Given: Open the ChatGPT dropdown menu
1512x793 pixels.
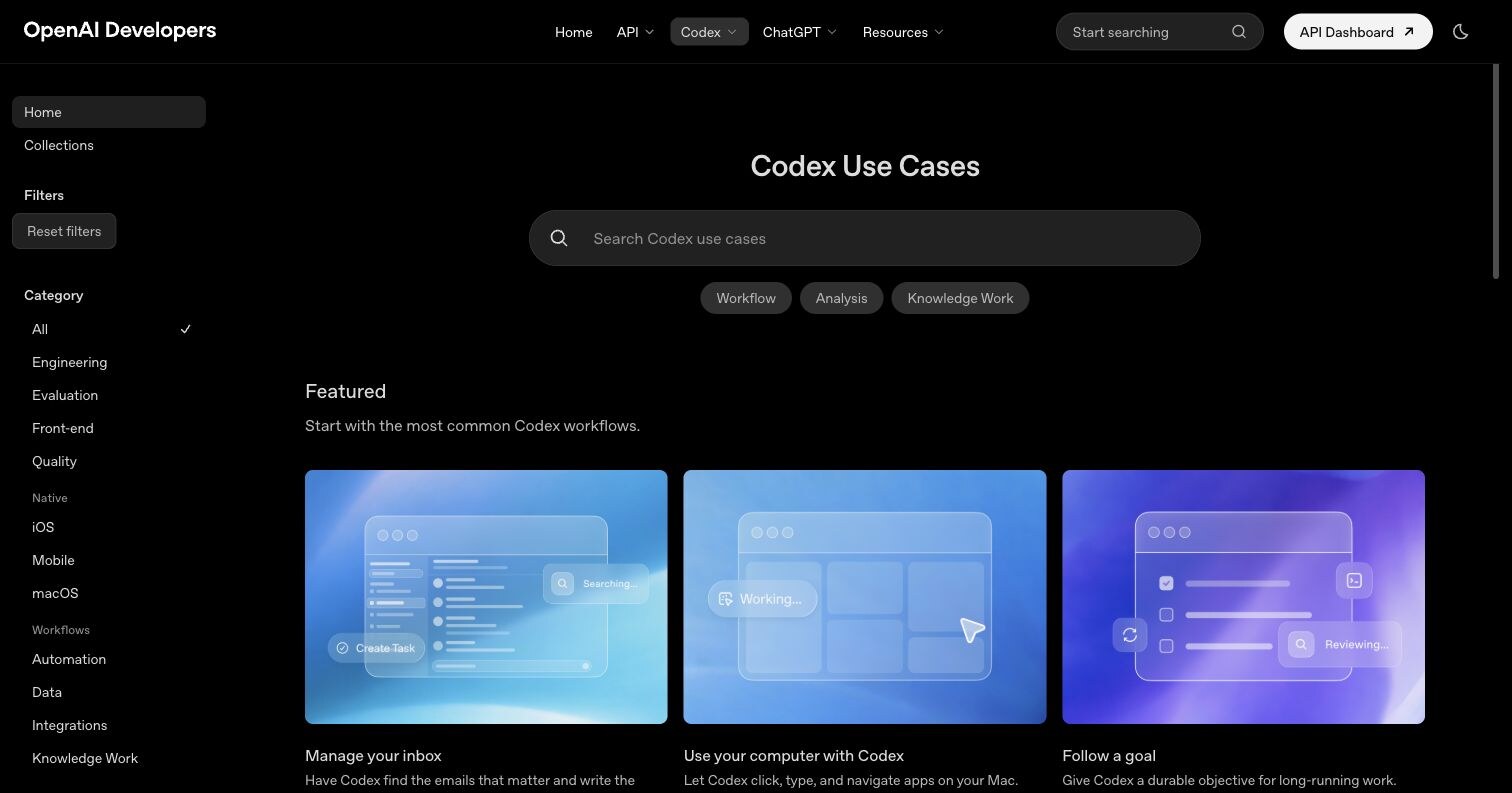Looking at the screenshot, I should 800,32.
